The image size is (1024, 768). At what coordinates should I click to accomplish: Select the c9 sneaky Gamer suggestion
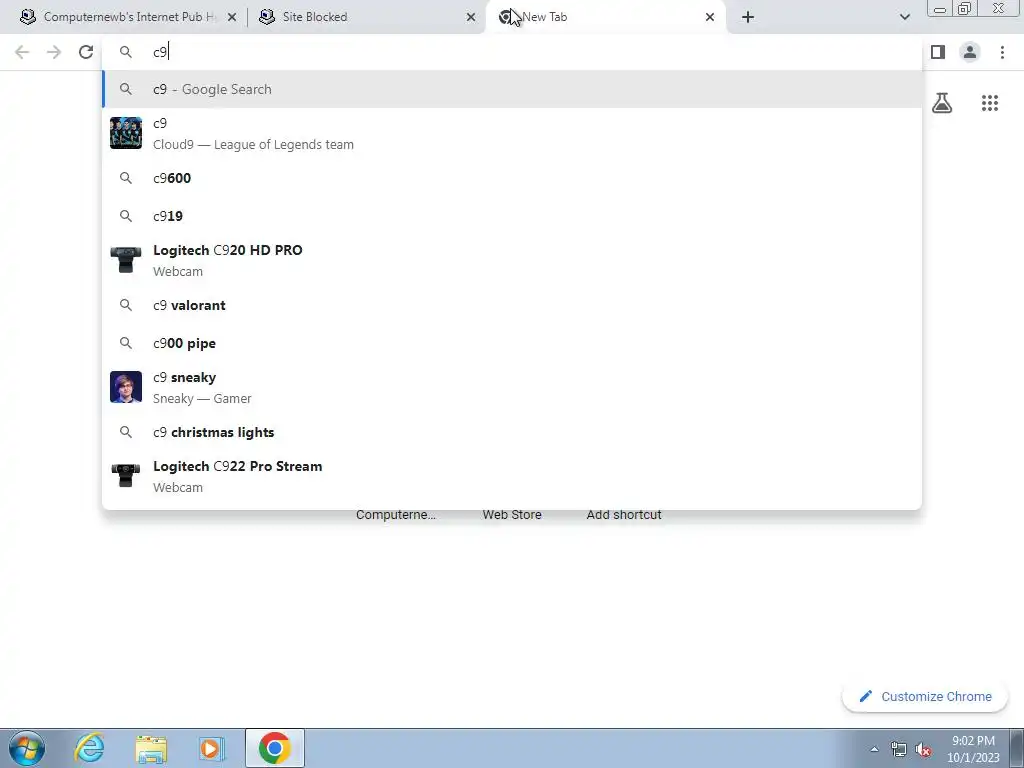[512, 387]
